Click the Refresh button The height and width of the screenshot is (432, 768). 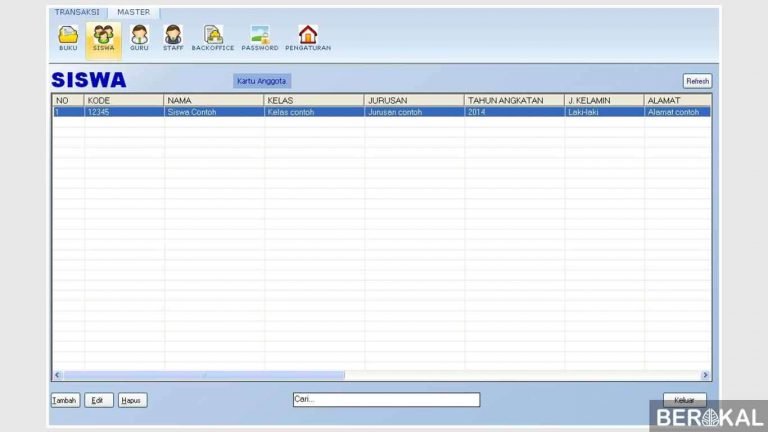click(x=697, y=81)
